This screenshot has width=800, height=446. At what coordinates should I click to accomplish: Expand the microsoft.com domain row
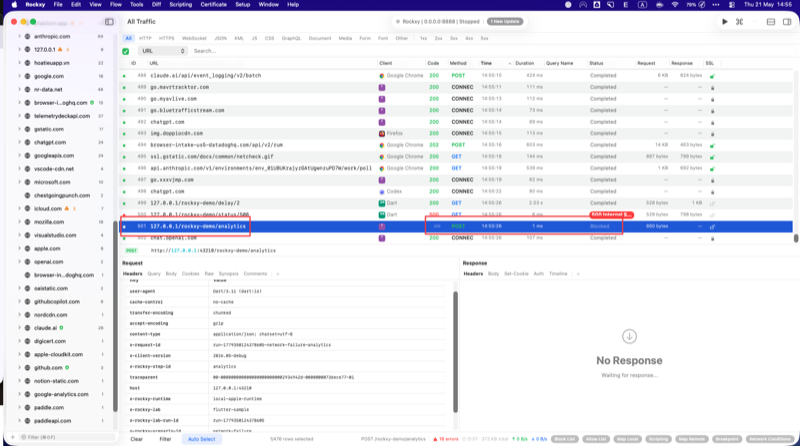point(19,182)
